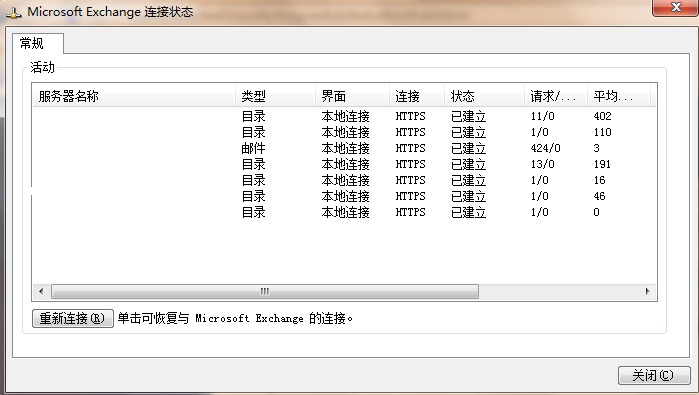Sort by the 请求/... column header
Screen dimensions: 699x395
(555, 96)
